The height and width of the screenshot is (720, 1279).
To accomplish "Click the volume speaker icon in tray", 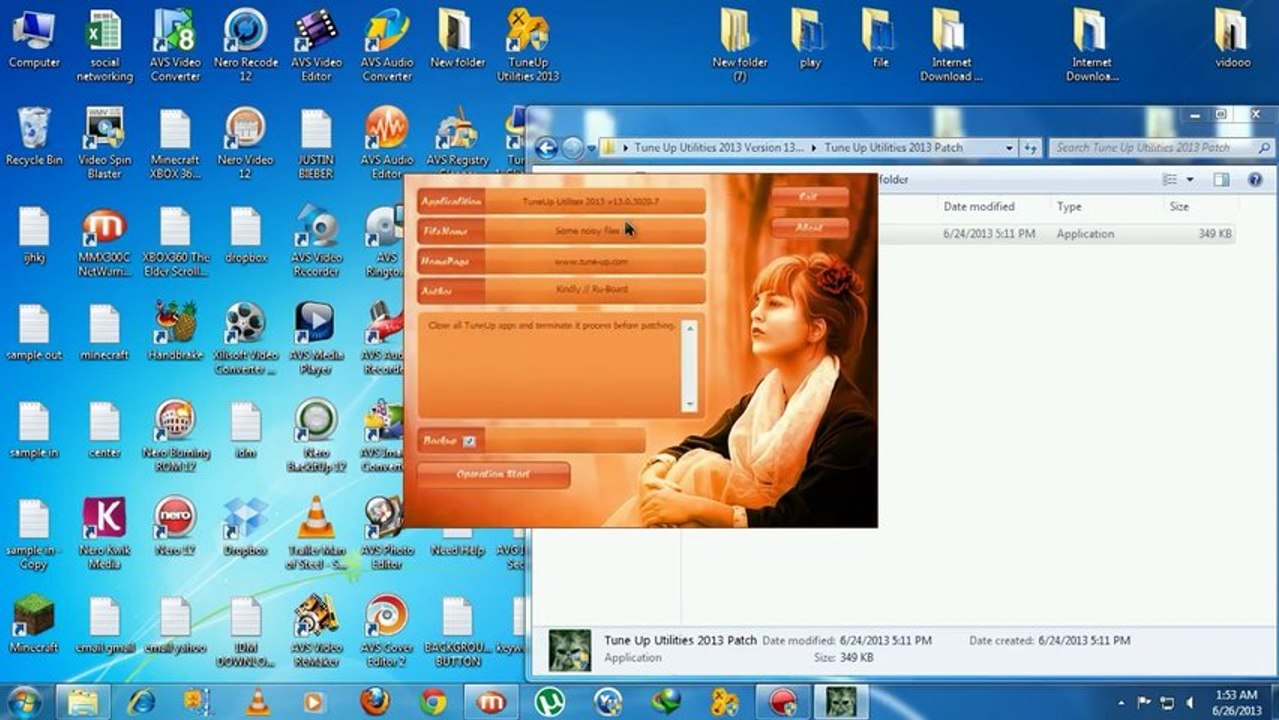I will (x=1189, y=702).
